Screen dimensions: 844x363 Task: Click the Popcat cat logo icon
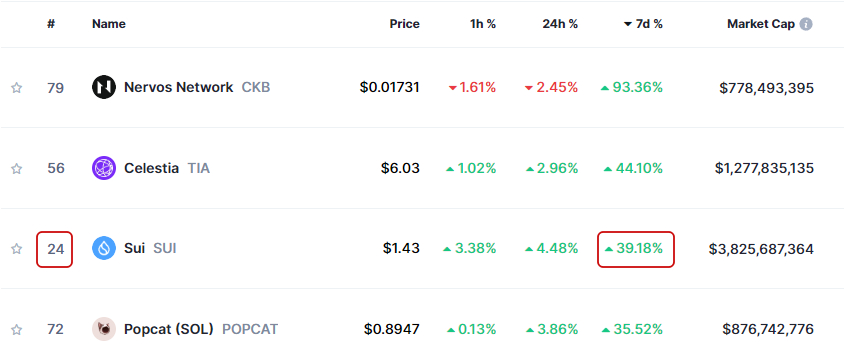click(x=104, y=329)
